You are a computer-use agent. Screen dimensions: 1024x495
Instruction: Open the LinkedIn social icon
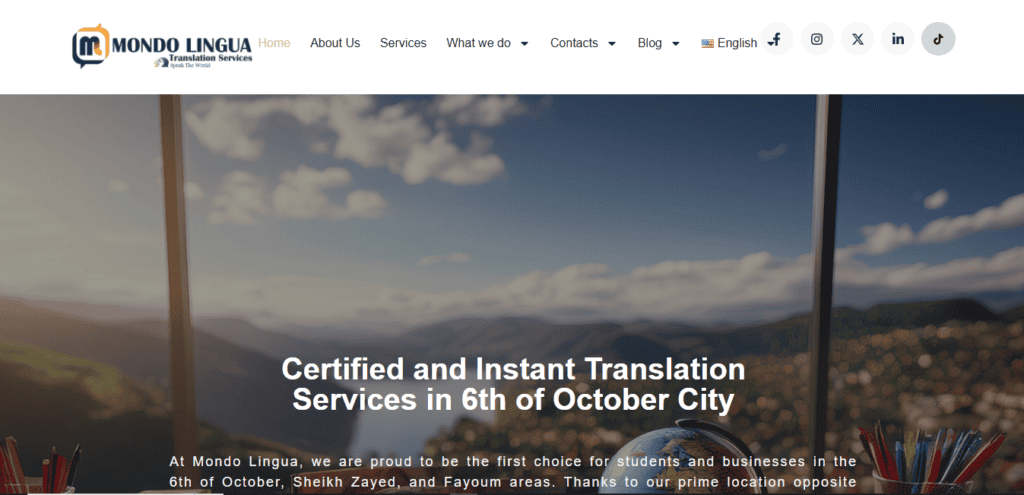tap(898, 39)
